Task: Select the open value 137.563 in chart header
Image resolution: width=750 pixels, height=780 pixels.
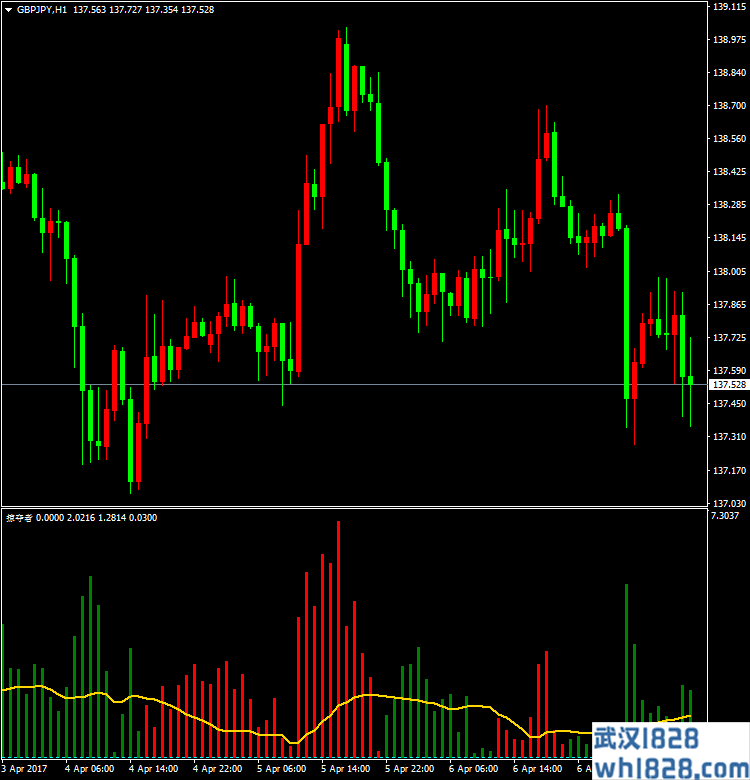Action: [90, 9]
